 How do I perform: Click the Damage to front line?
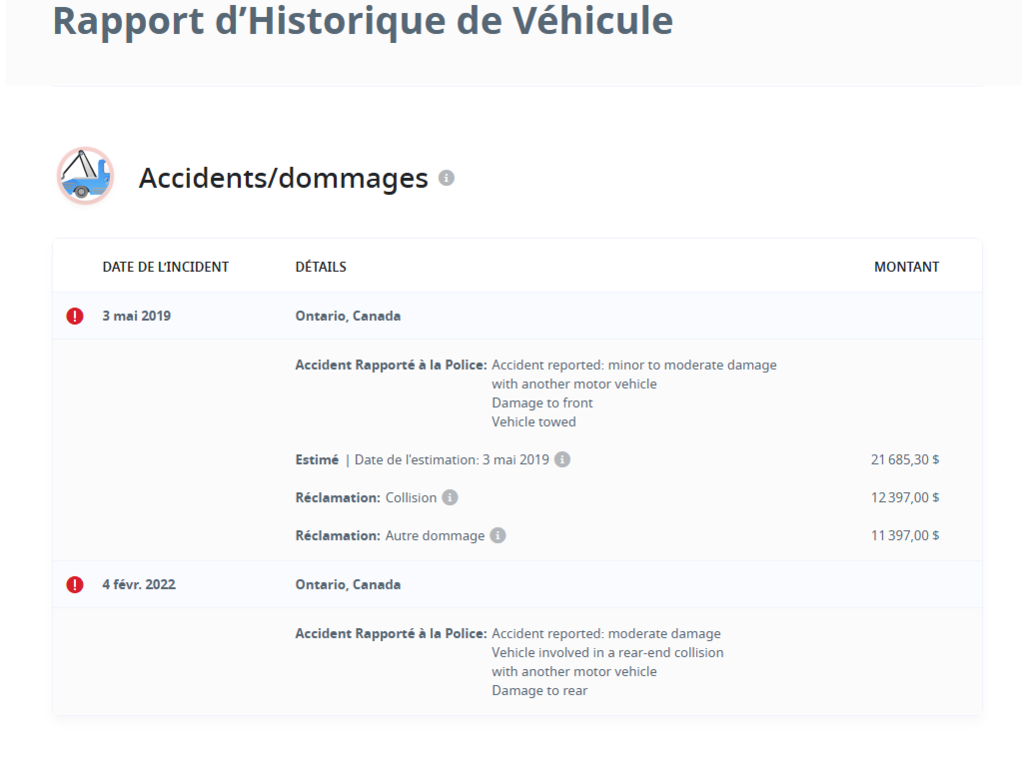(542, 403)
